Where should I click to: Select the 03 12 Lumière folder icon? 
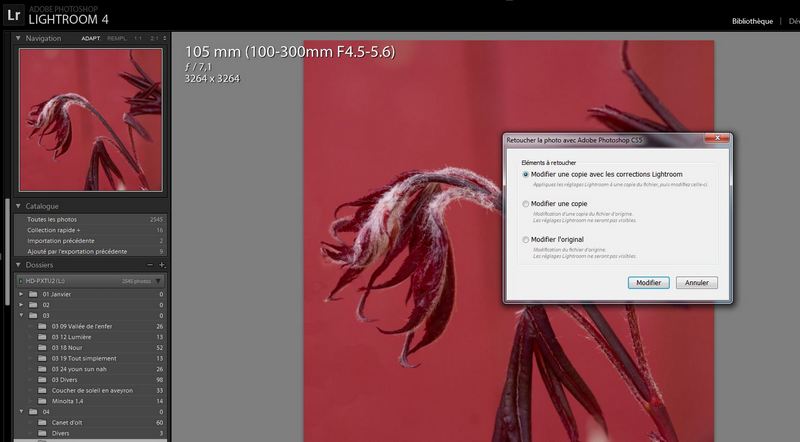[42, 337]
